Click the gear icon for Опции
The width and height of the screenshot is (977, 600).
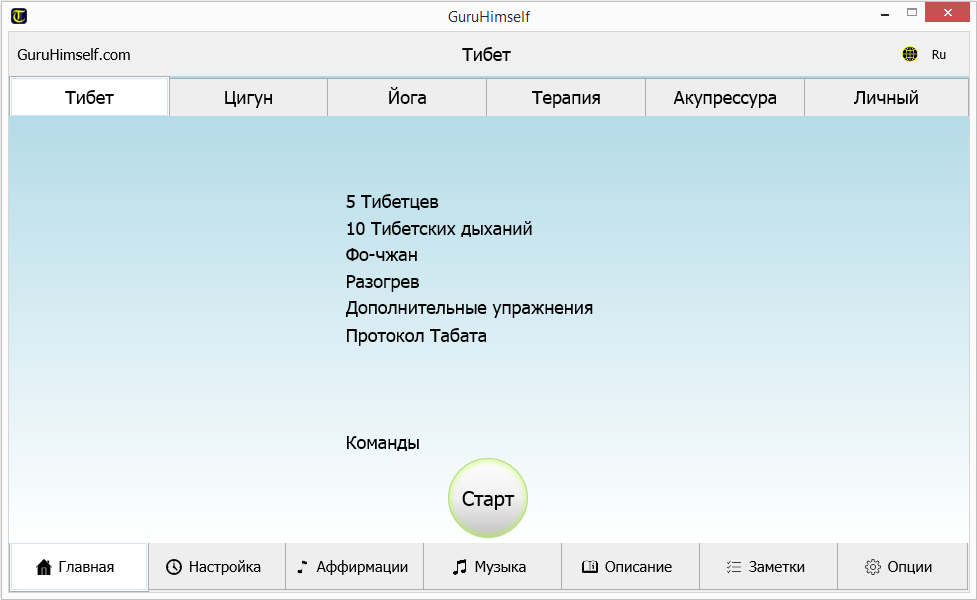tap(872, 567)
